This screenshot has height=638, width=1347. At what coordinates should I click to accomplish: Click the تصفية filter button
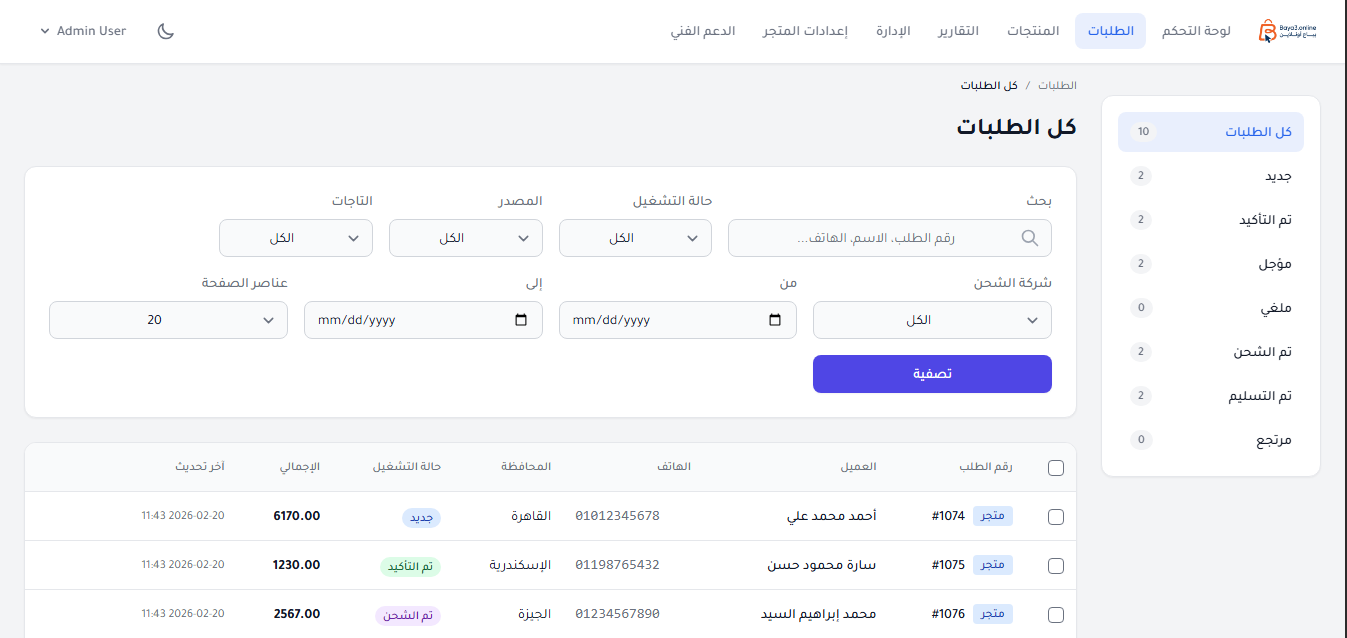coord(931,373)
